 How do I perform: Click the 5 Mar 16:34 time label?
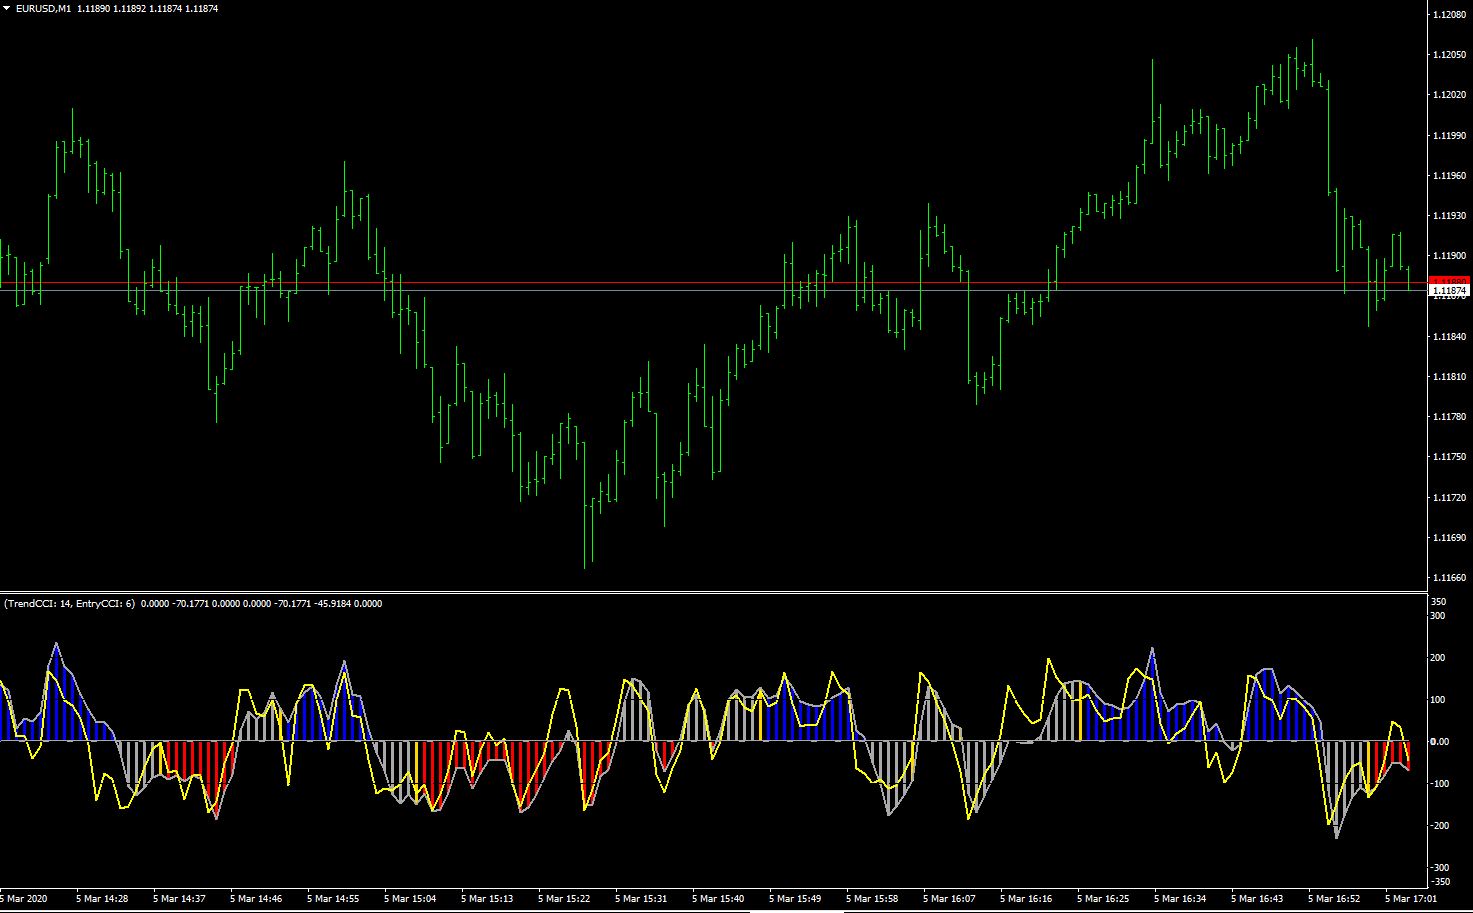click(1180, 898)
